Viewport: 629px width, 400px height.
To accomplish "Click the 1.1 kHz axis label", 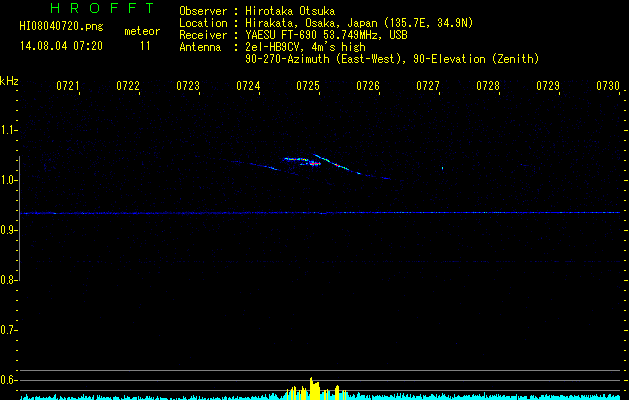I will coord(8,130).
